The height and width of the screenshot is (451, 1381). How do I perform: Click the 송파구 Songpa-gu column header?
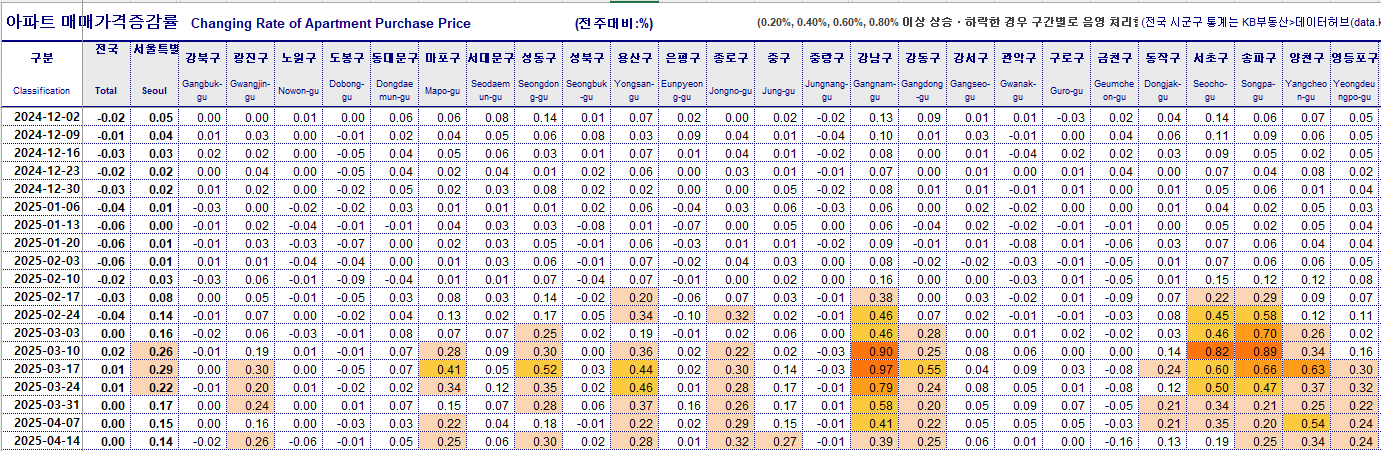1258,73
